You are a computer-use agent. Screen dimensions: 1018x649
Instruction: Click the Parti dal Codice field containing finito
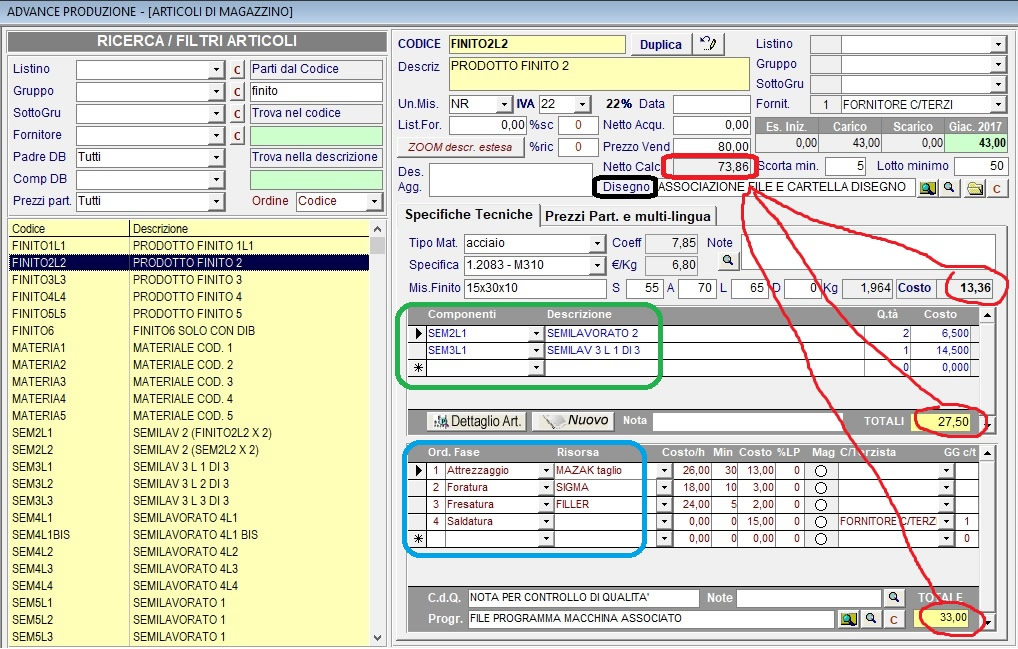316,92
